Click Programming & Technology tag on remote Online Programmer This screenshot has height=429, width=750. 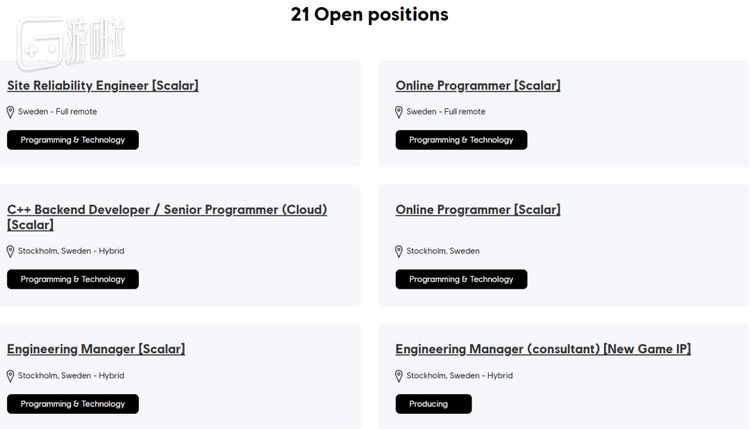tap(461, 140)
